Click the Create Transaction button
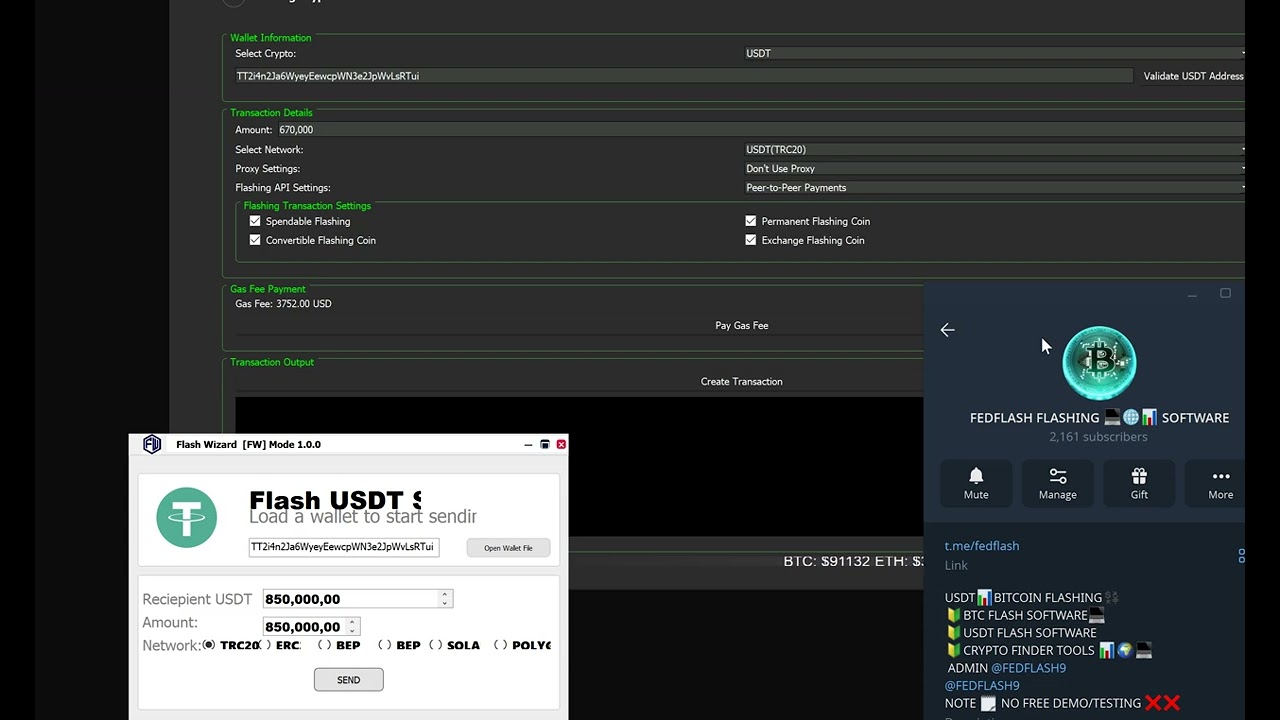This screenshot has width=1280, height=720. coord(741,381)
